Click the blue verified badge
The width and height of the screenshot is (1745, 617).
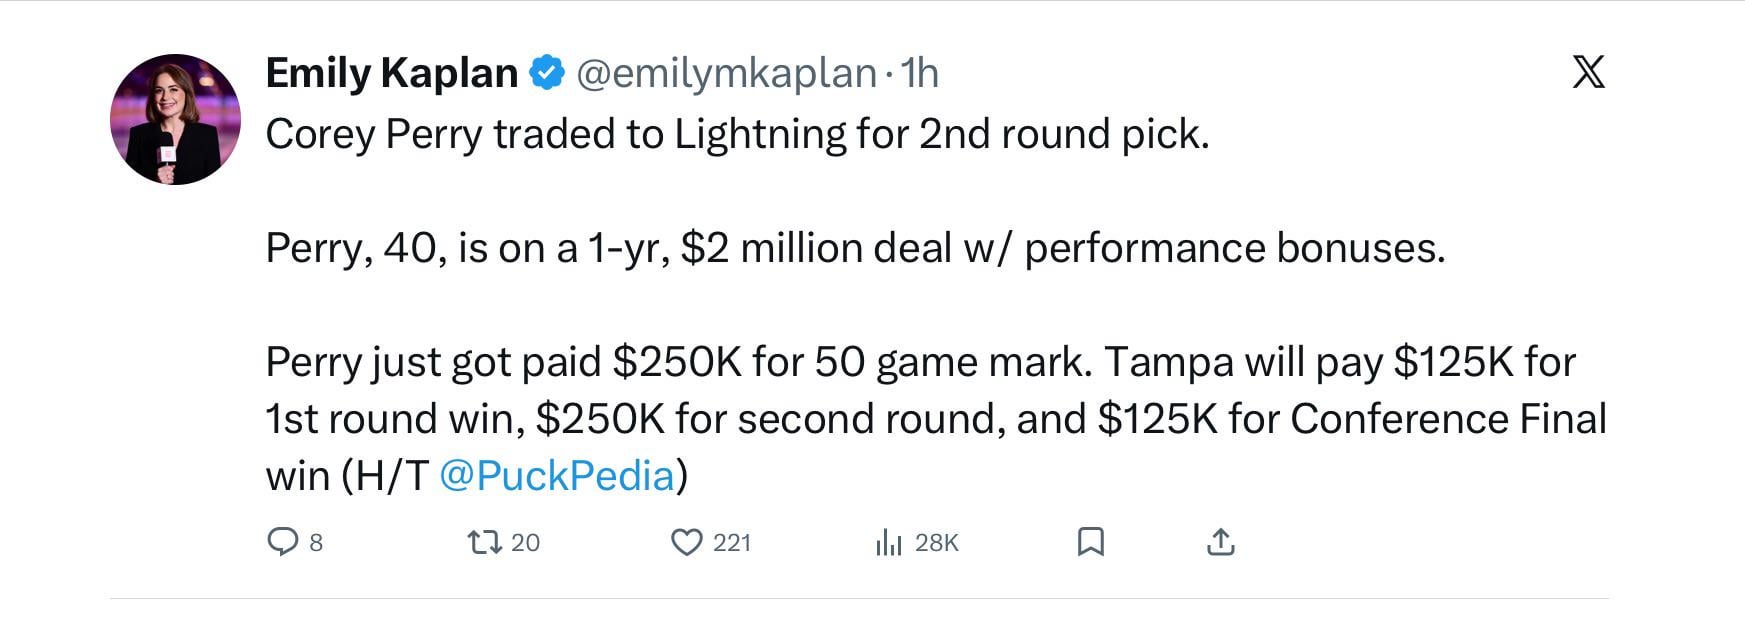[547, 73]
